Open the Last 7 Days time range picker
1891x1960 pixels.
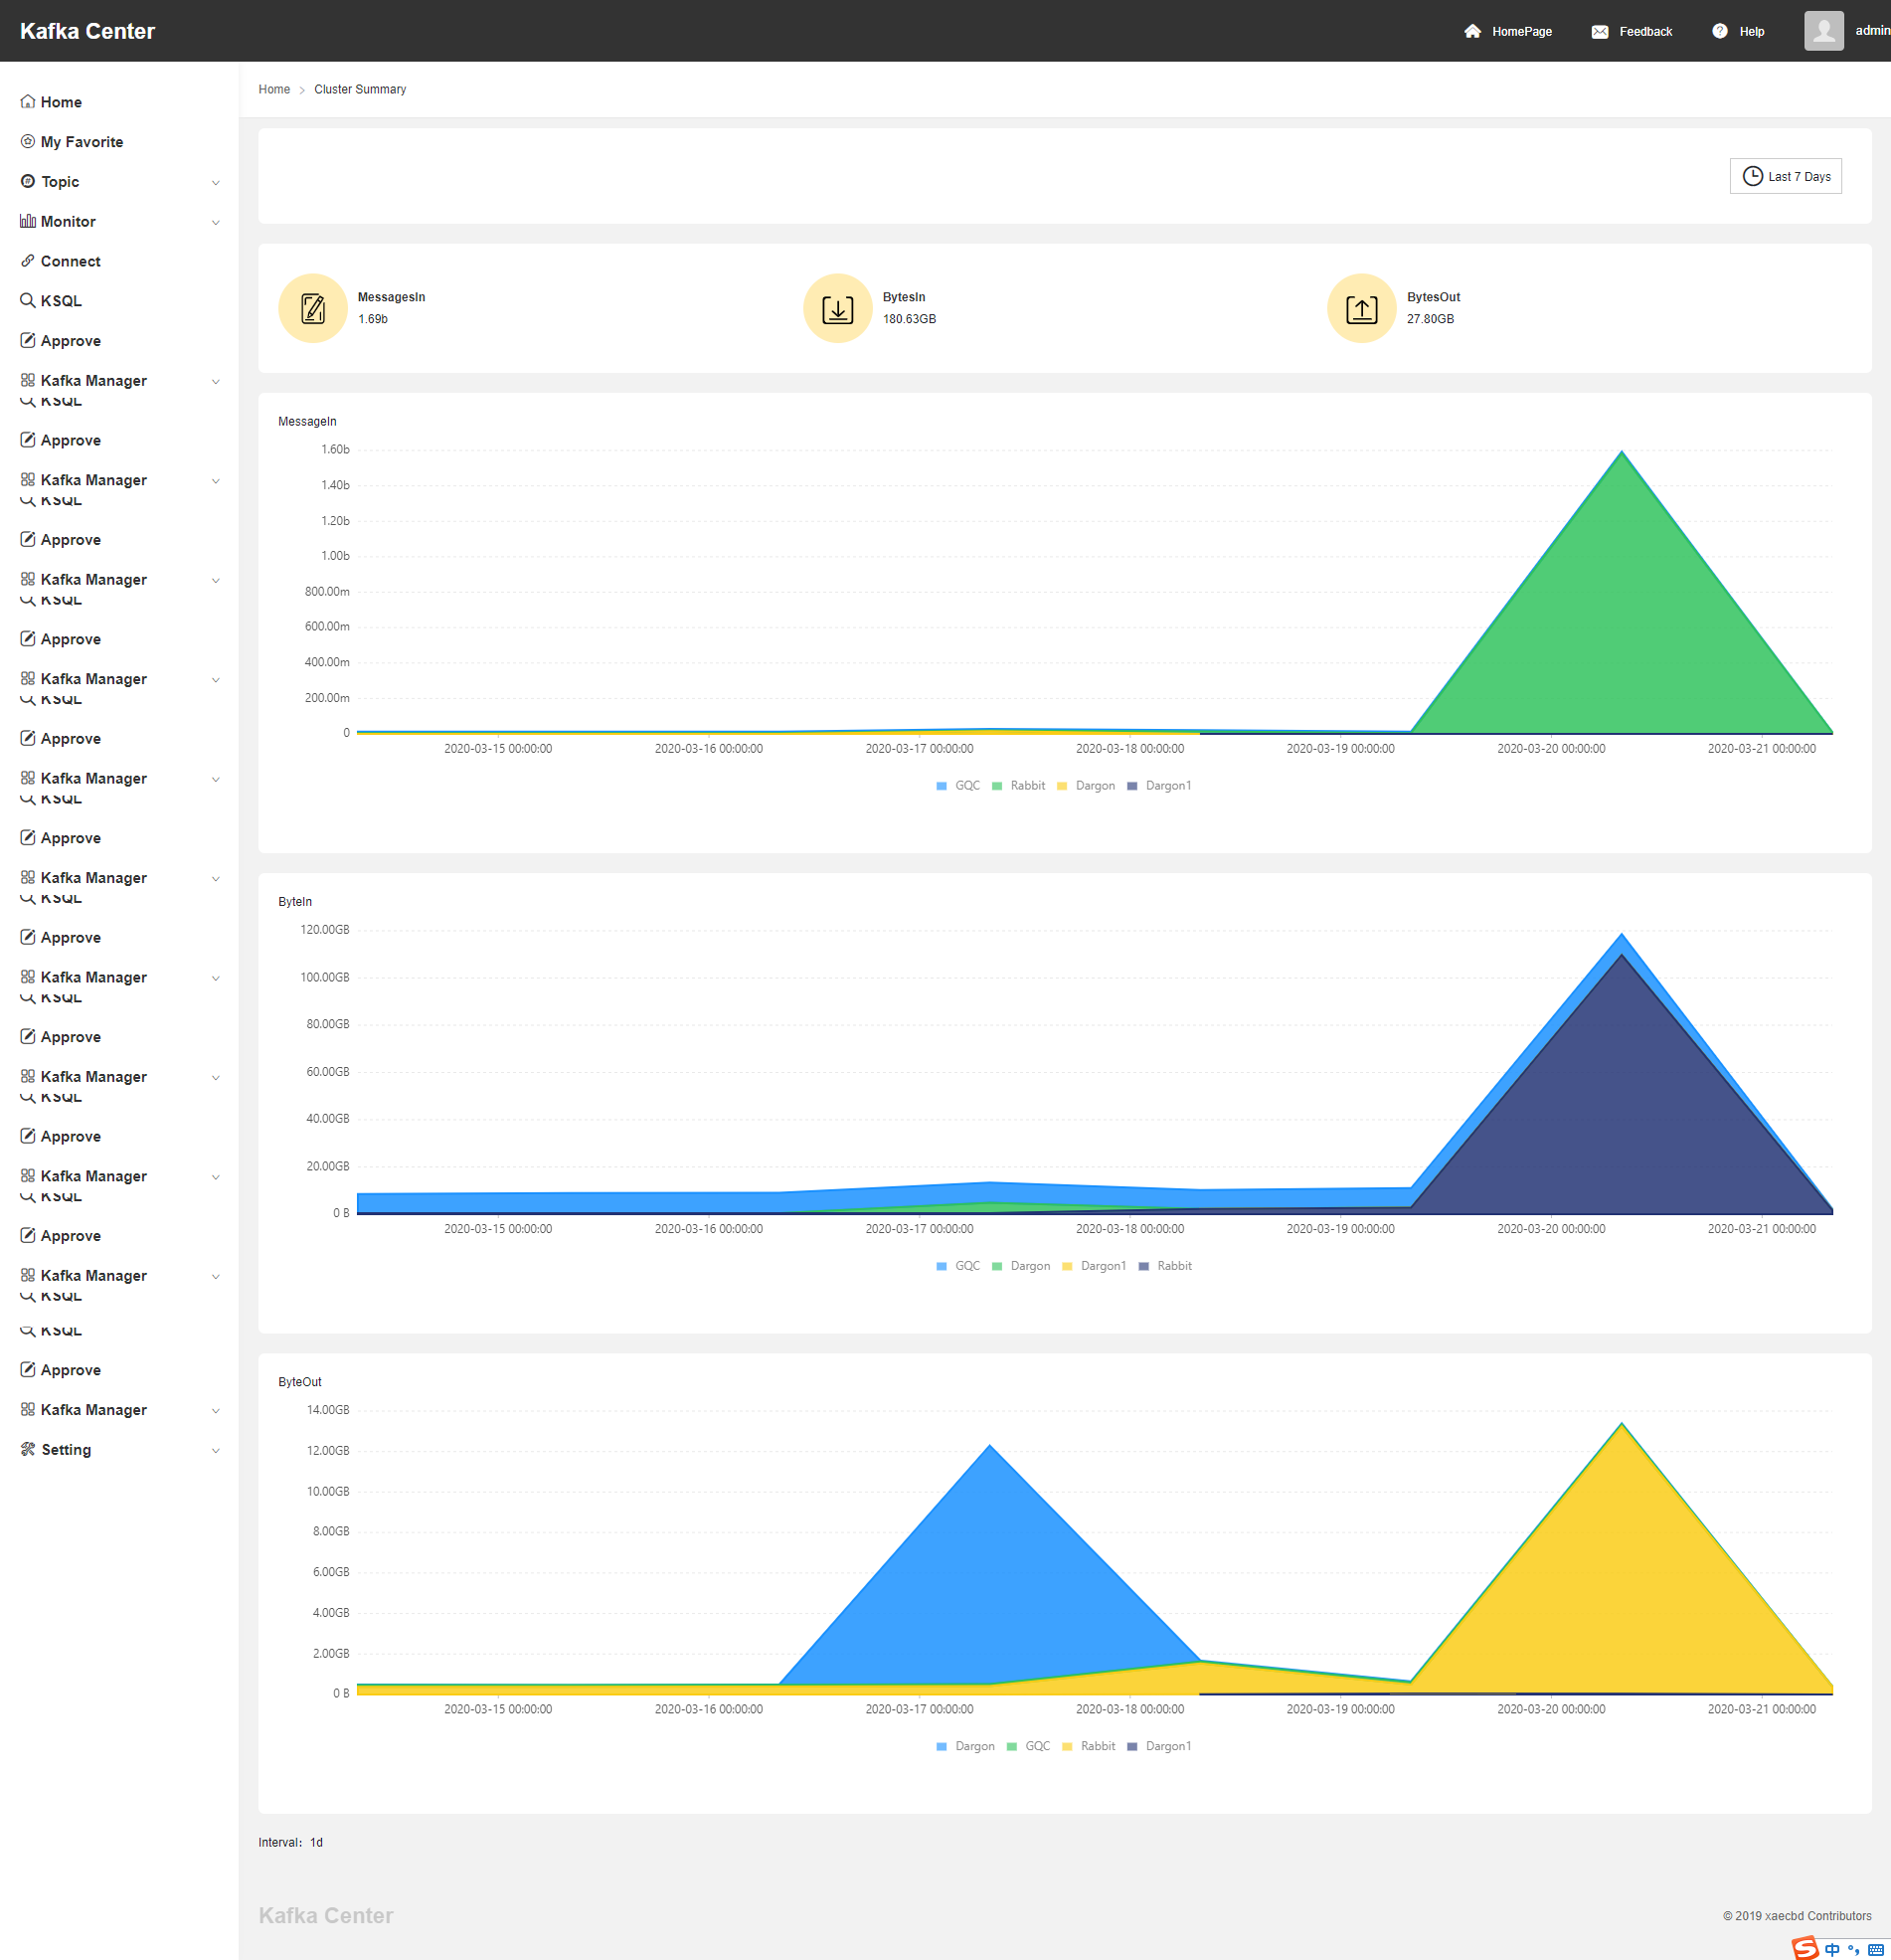[x=1785, y=176]
